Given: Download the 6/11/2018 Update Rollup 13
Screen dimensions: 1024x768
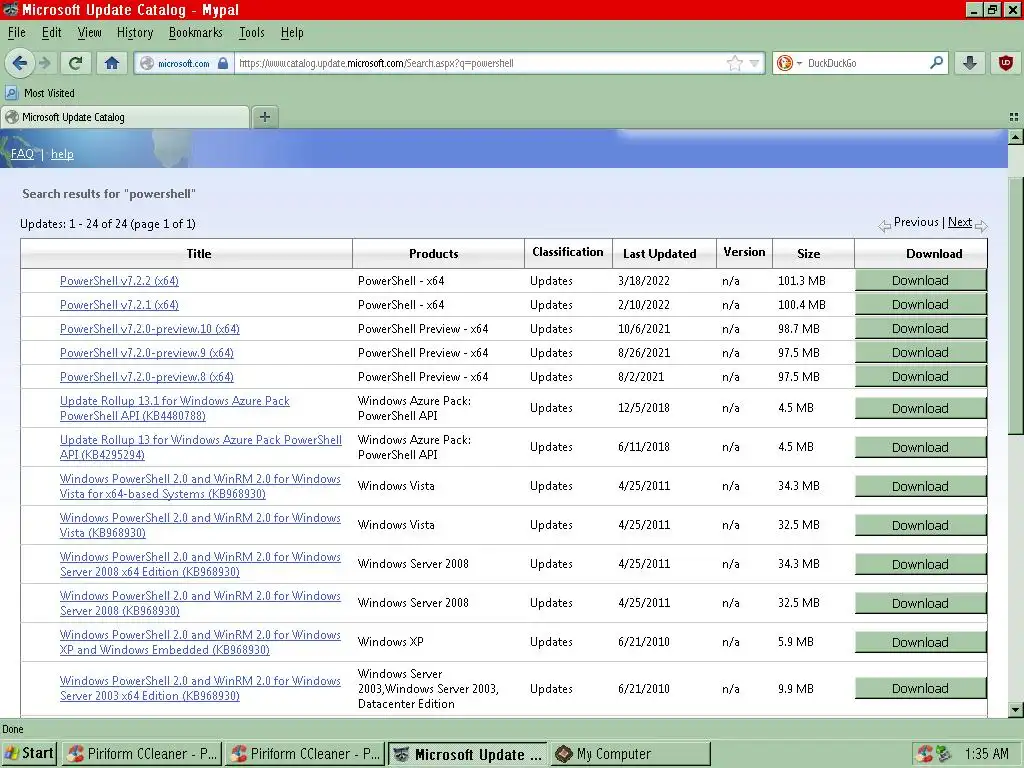Looking at the screenshot, I should click(920, 447).
